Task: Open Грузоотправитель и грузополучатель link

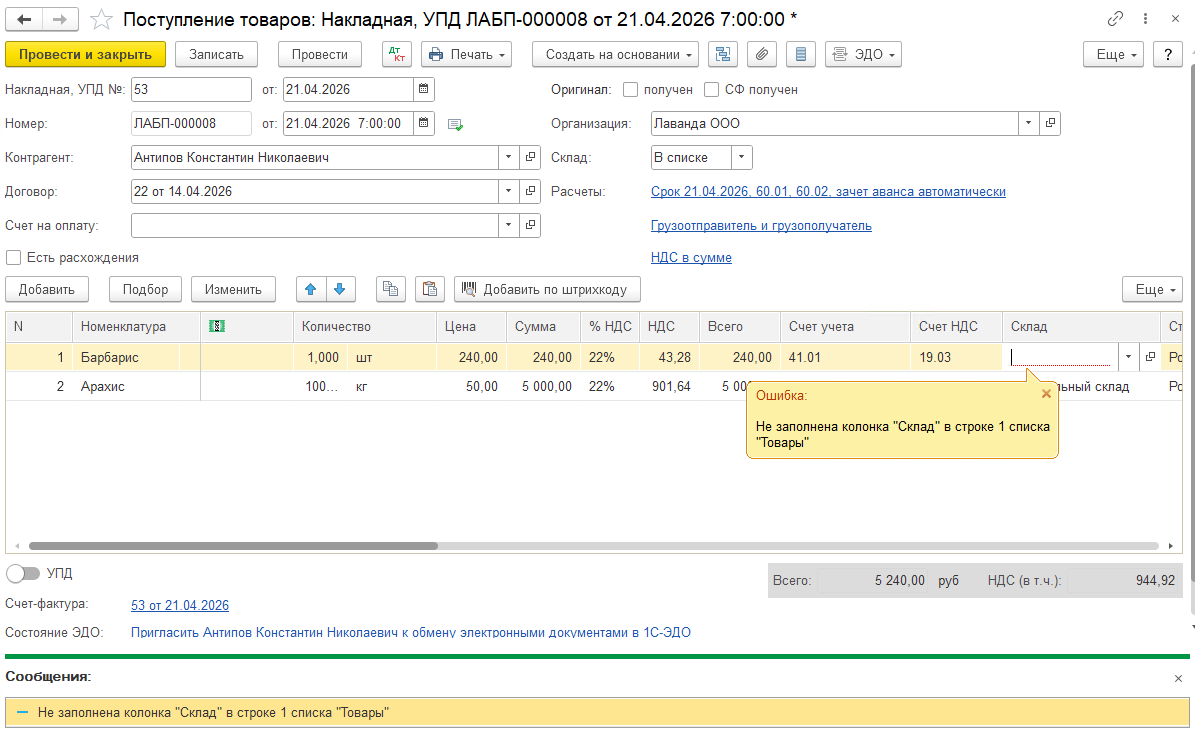Action: (x=761, y=225)
